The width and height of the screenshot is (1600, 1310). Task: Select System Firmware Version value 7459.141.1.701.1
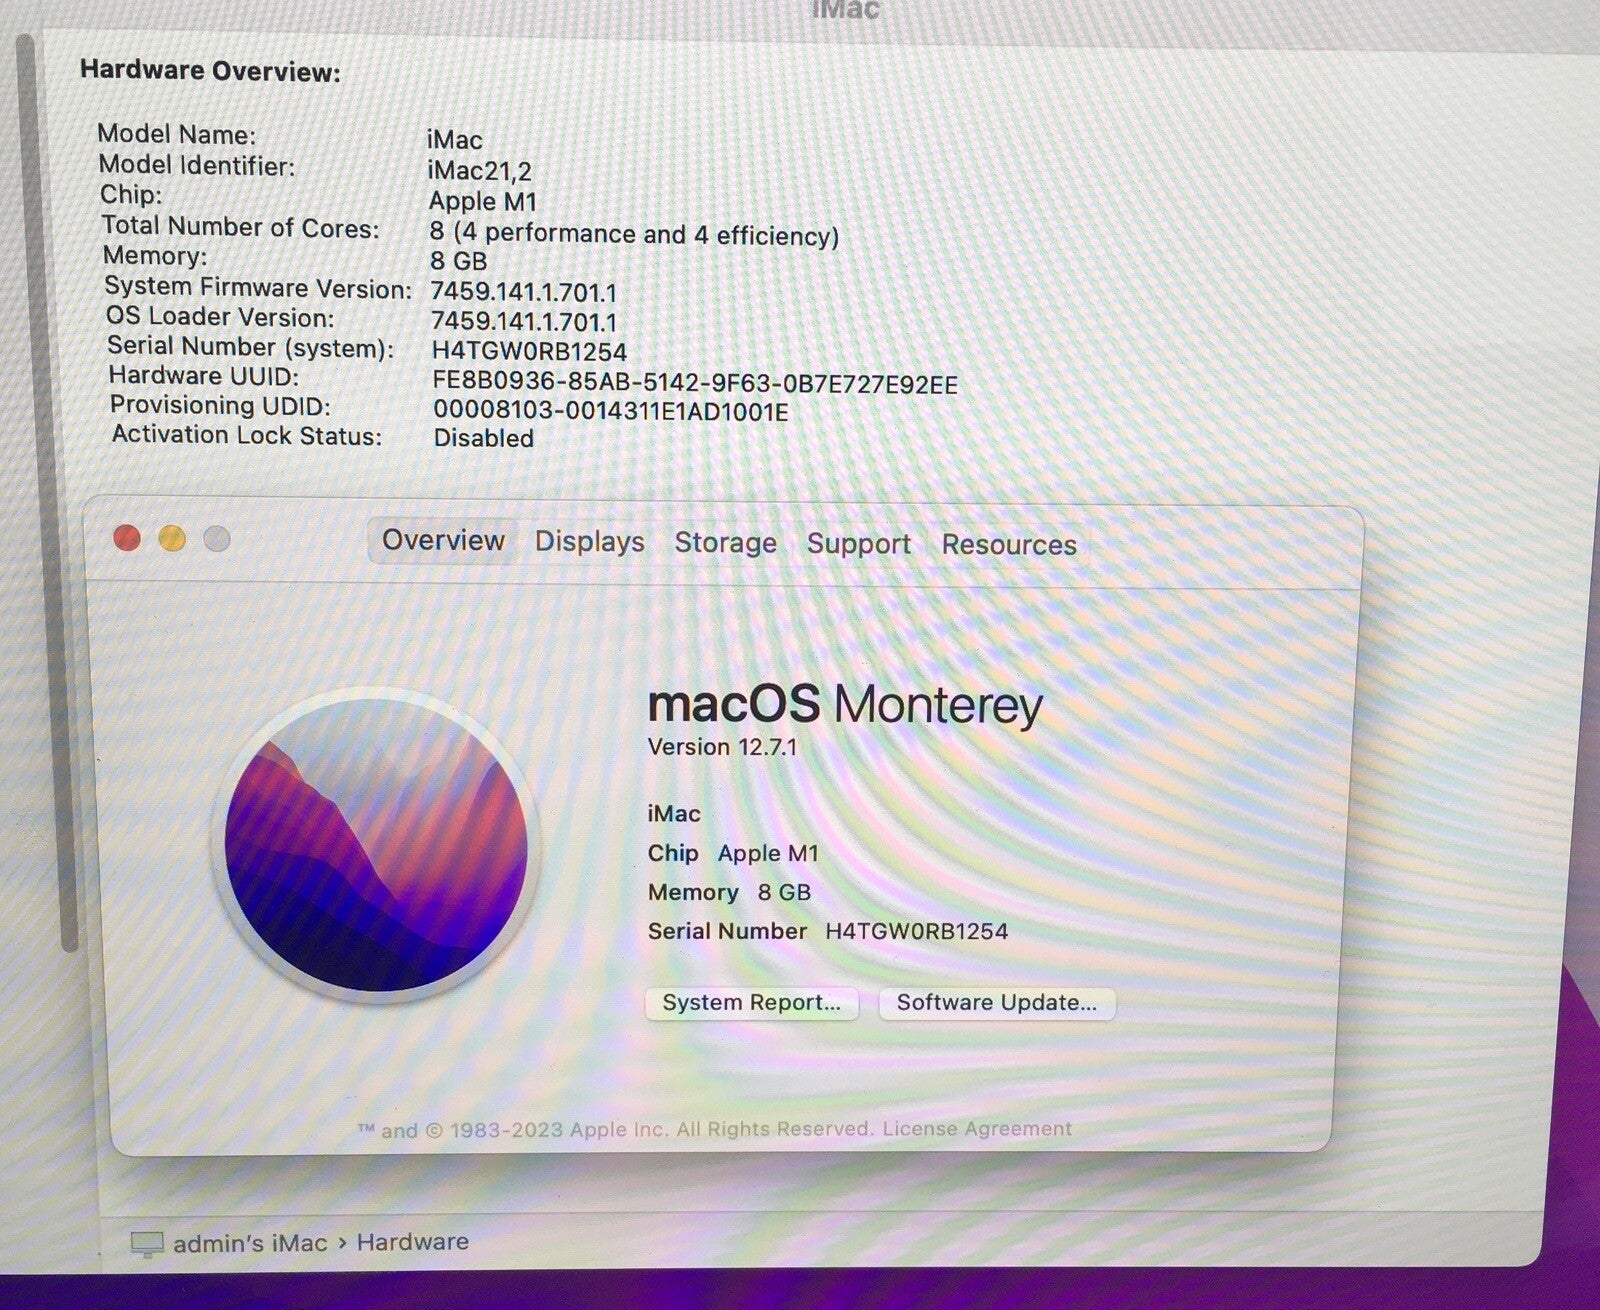(523, 292)
